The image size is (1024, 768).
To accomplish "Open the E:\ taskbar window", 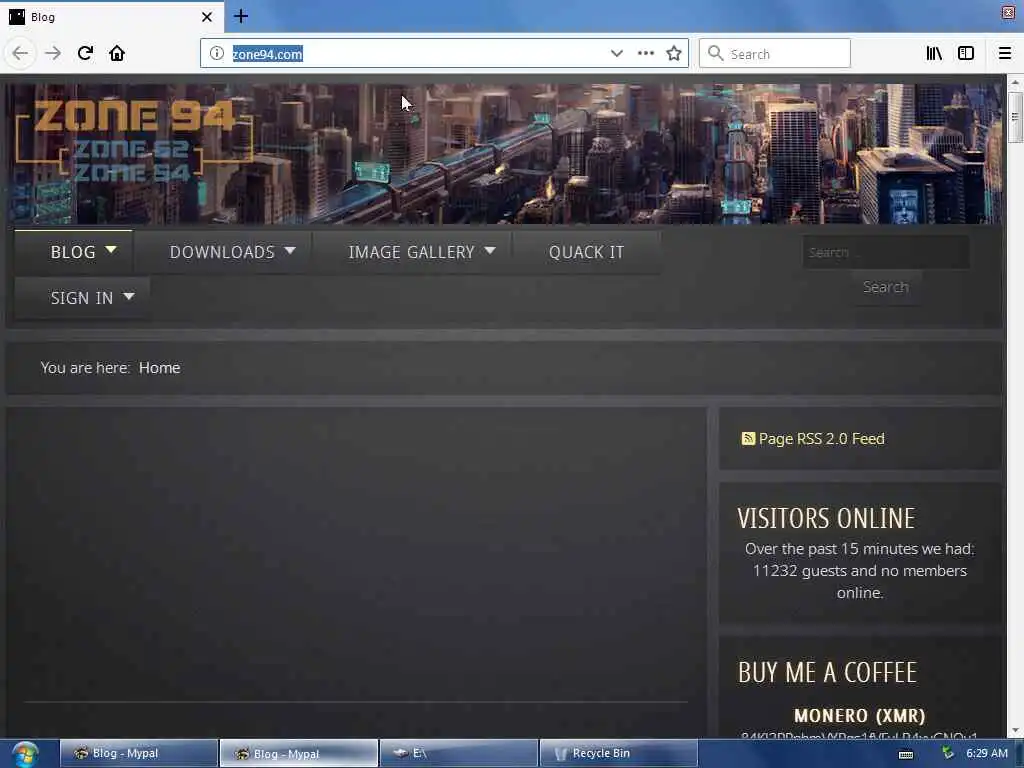I will (x=458, y=753).
